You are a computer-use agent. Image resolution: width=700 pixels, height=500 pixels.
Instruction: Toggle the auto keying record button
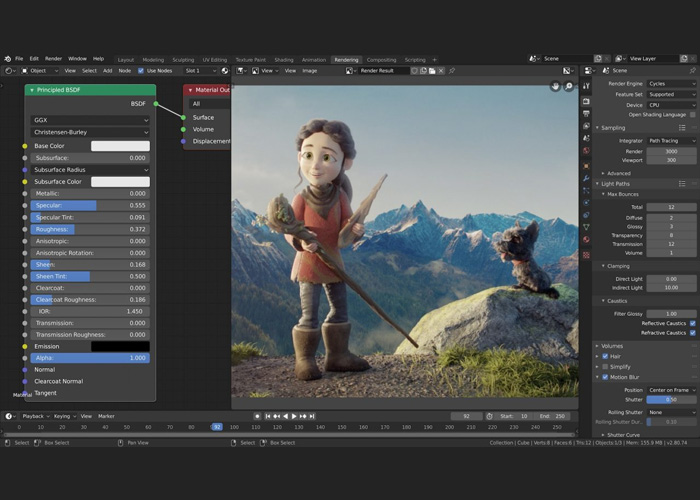point(257,416)
